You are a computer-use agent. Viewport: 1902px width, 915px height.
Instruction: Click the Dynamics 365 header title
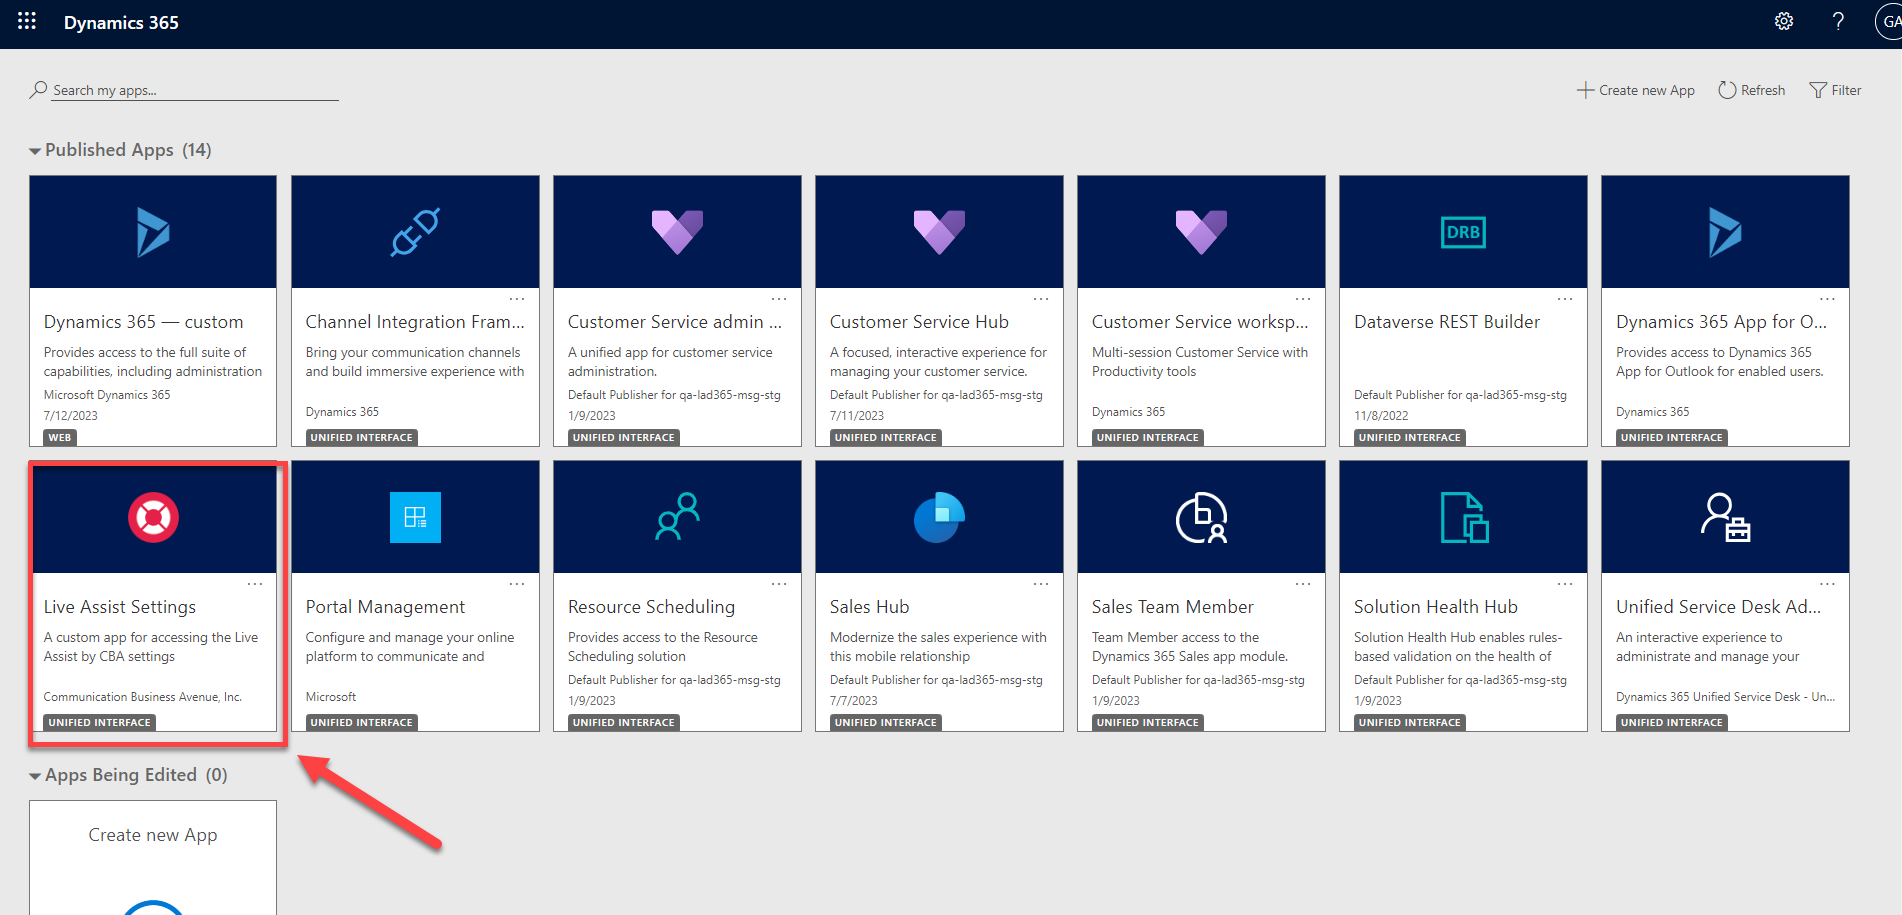[x=121, y=22]
